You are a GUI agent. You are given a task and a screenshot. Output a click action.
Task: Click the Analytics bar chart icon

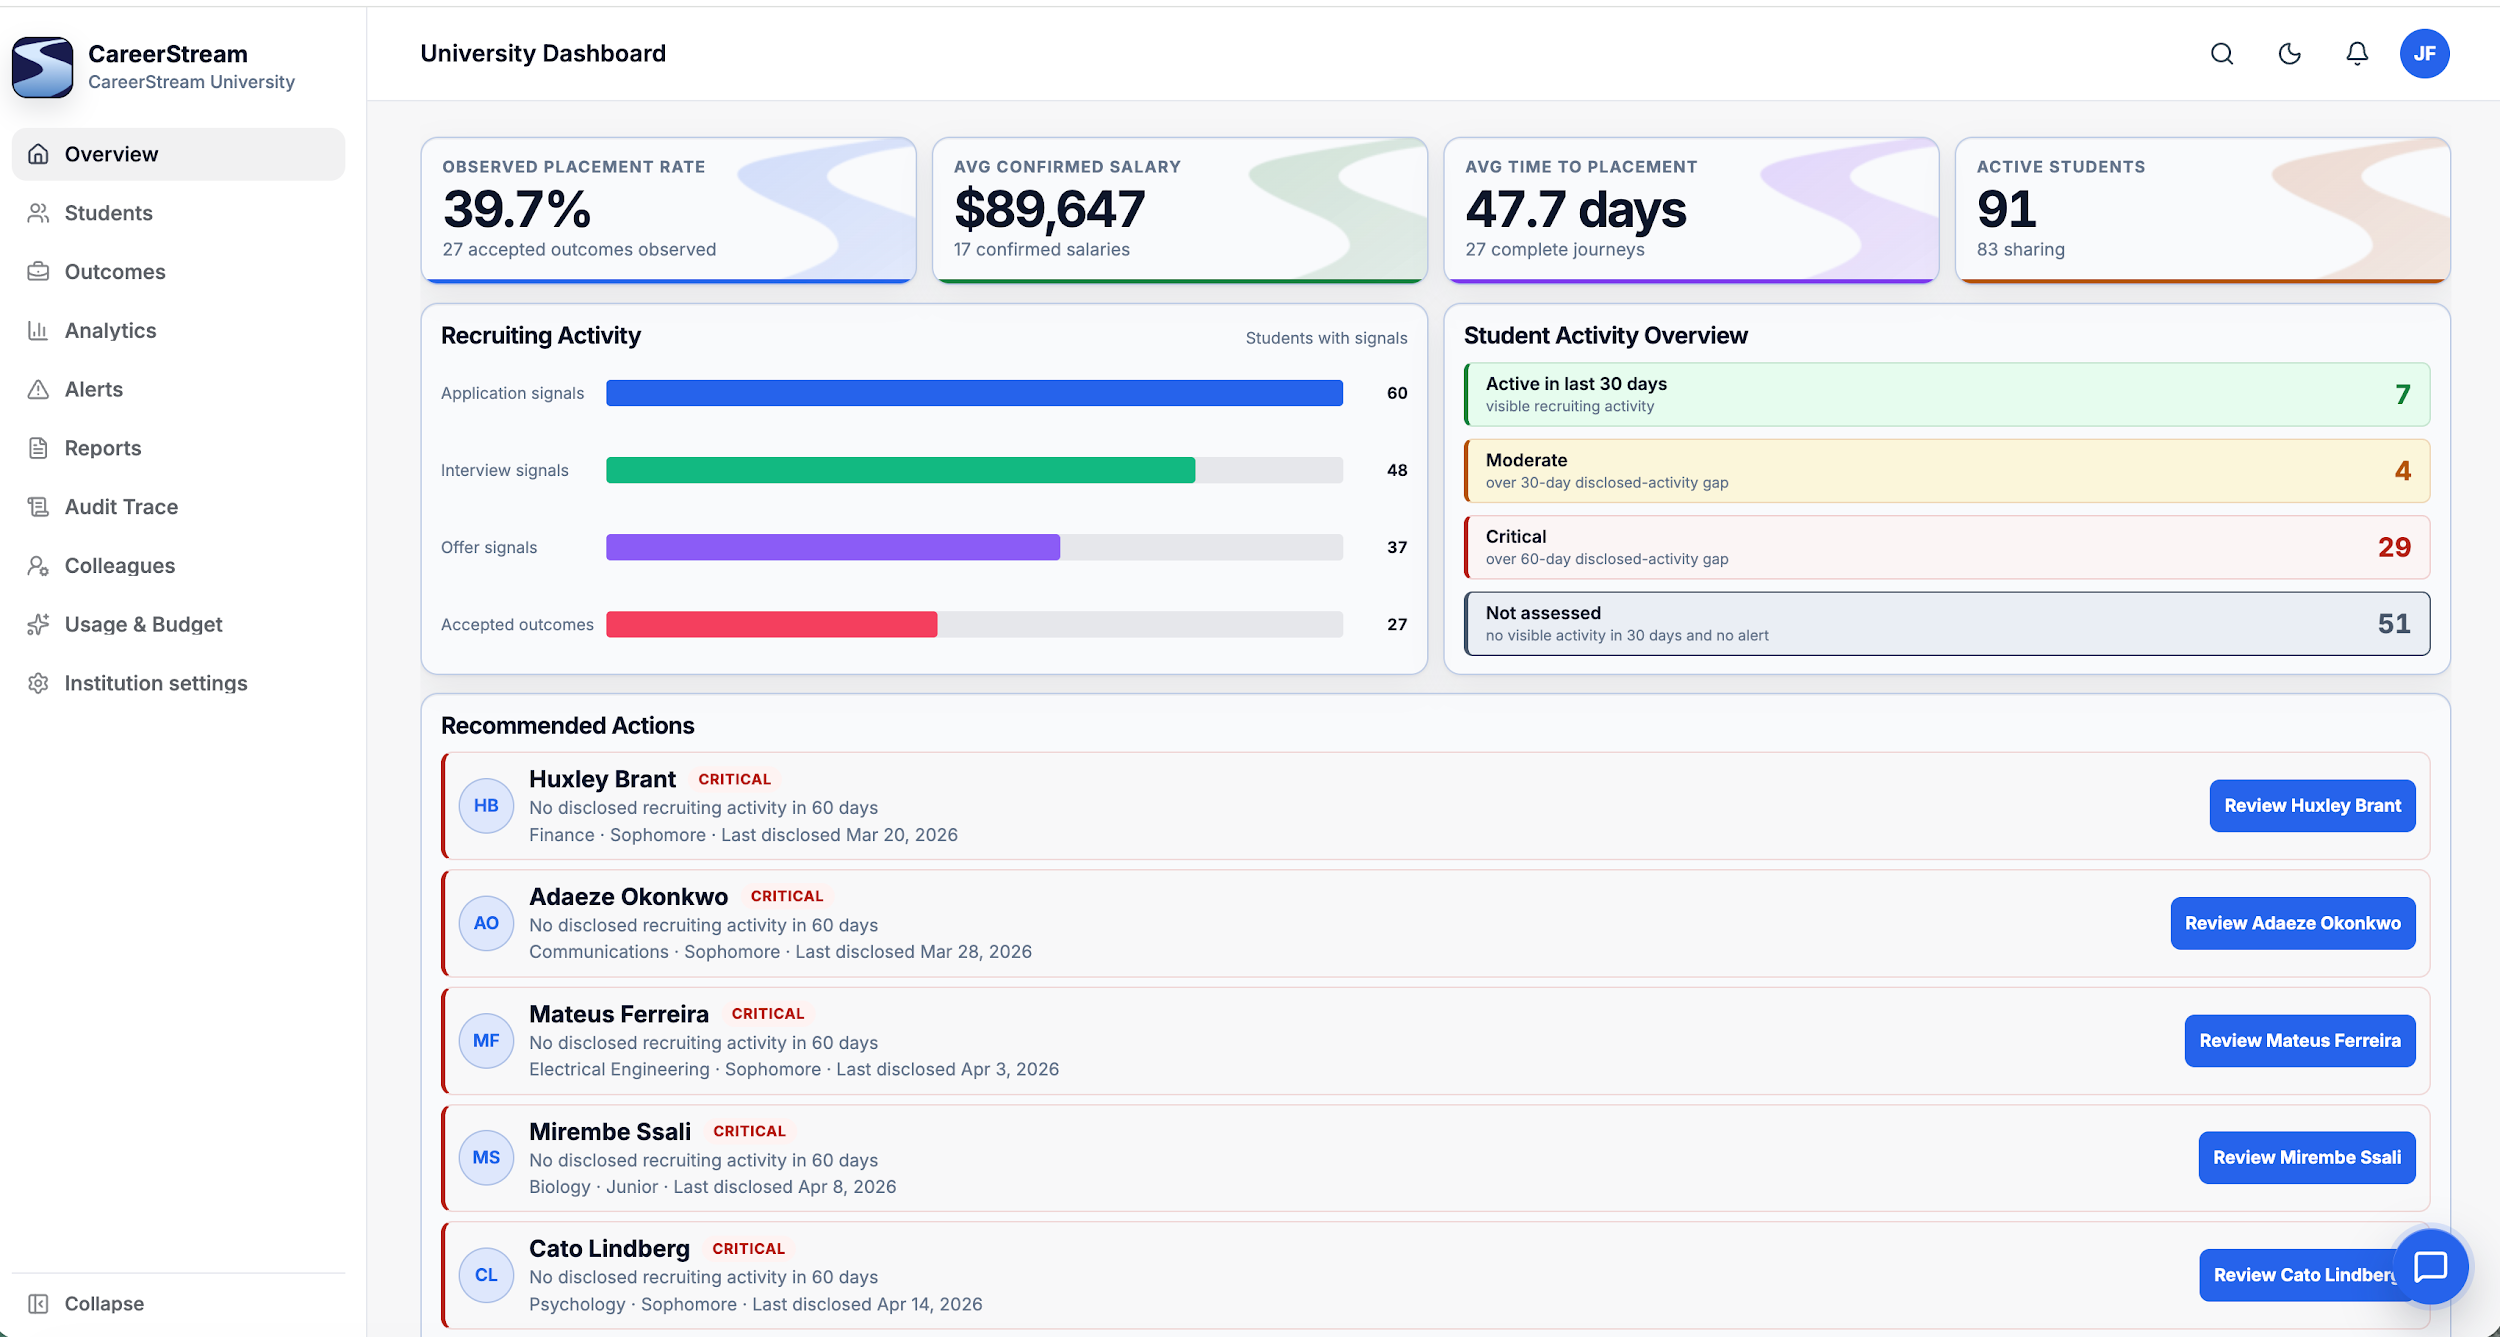coord(38,331)
